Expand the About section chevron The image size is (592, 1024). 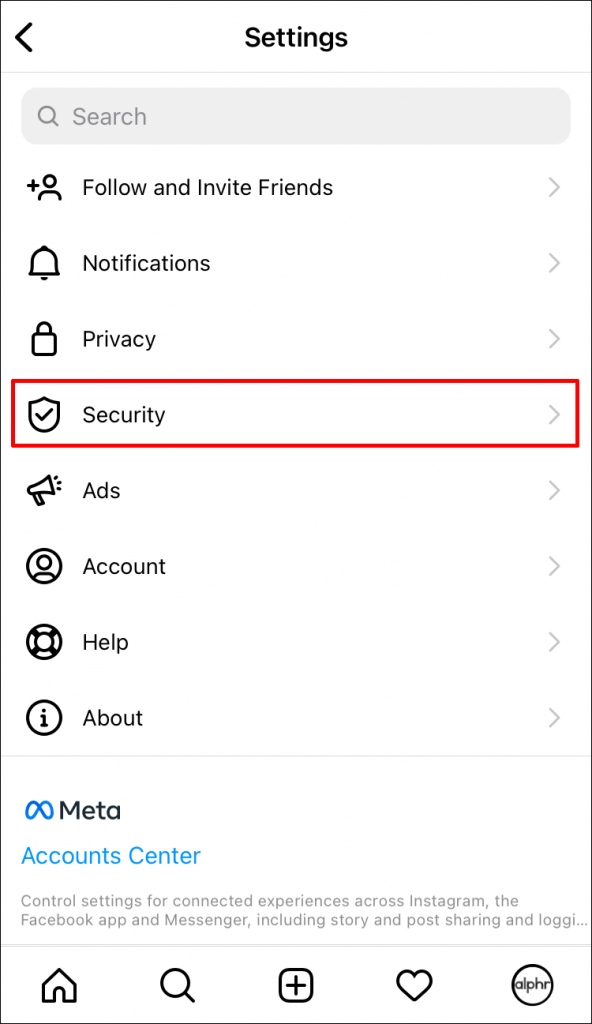pyautogui.click(x=555, y=717)
